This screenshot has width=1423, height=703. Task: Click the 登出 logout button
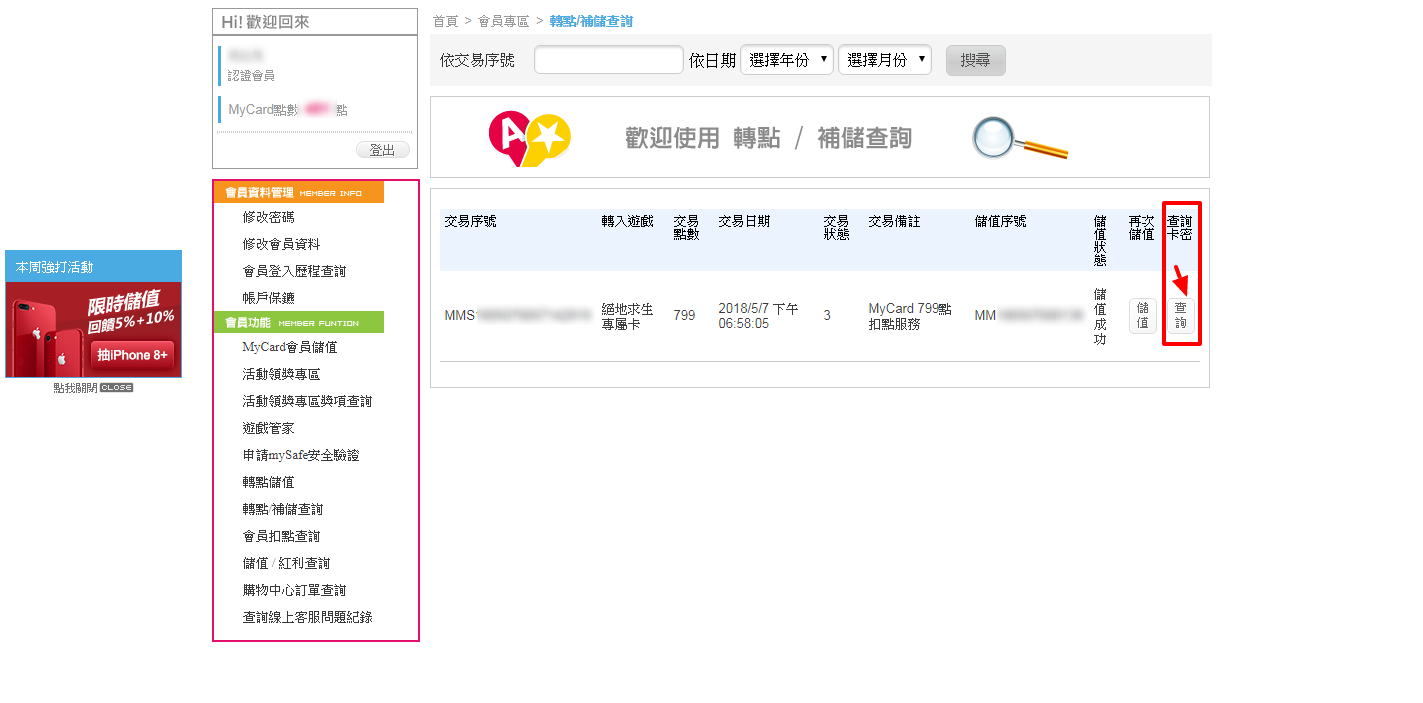(x=383, y=150)
